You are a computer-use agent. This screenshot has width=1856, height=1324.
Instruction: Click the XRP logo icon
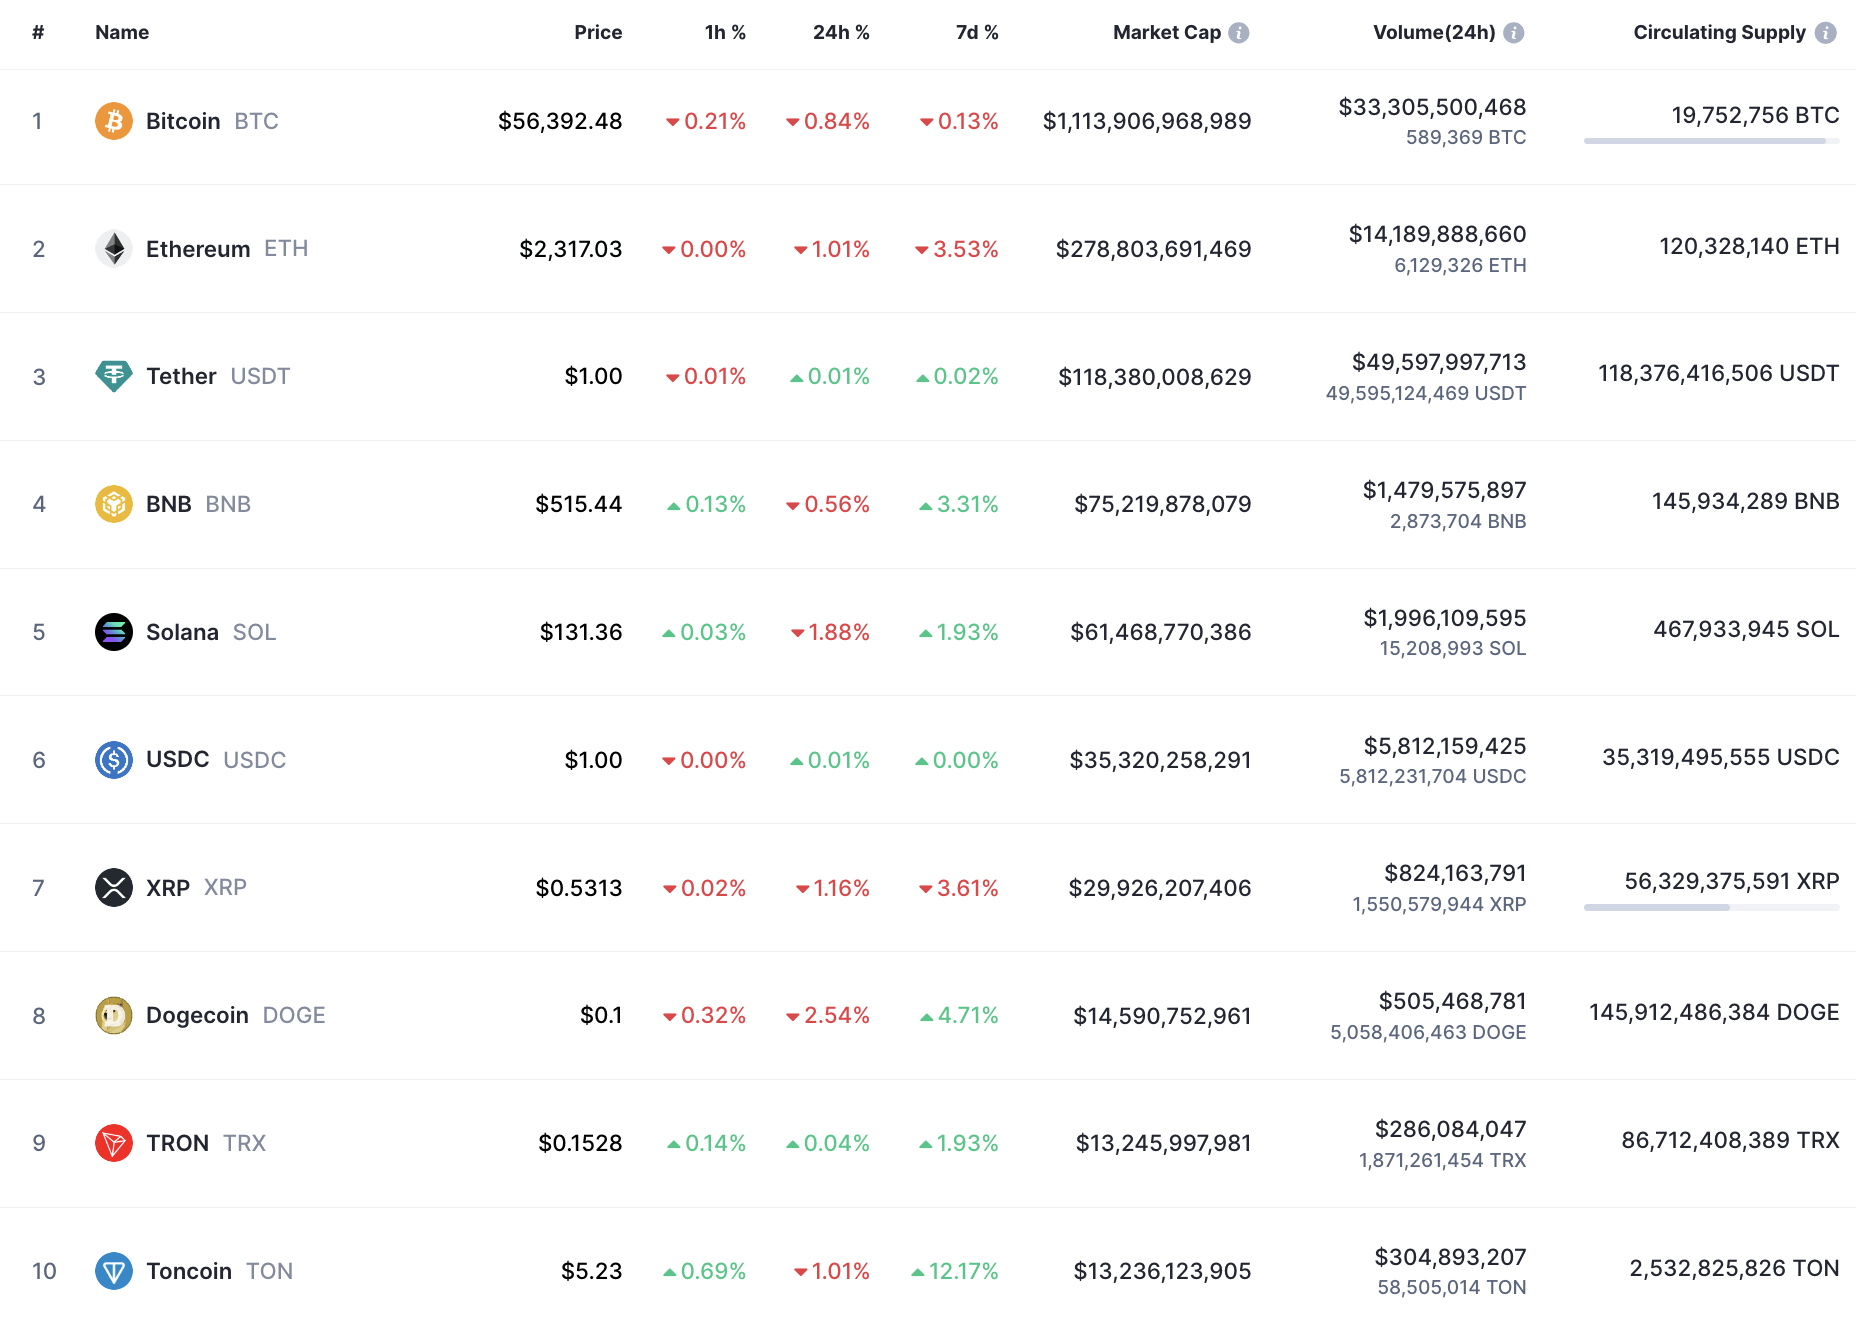tap(114, 887)
